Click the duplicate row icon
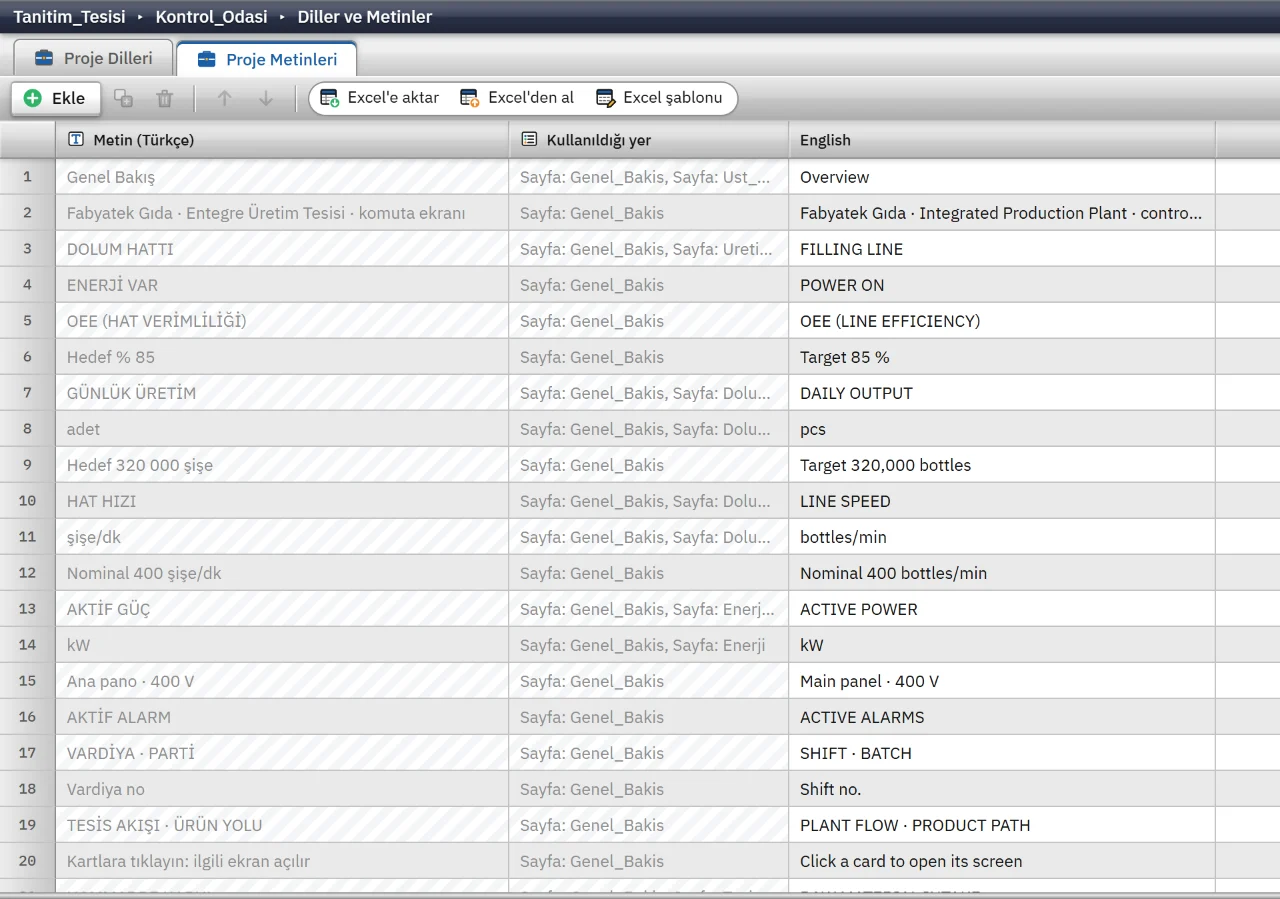 (123, 98)
